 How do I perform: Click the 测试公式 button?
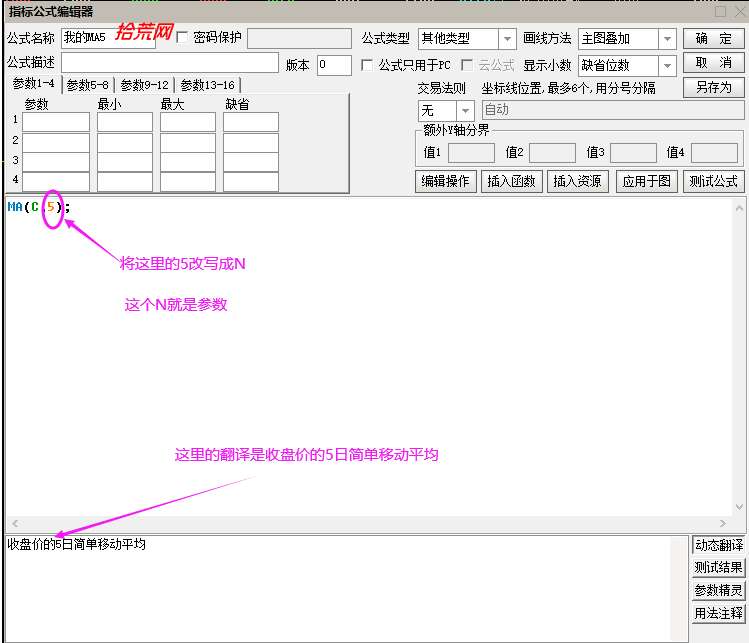[713, 181]
